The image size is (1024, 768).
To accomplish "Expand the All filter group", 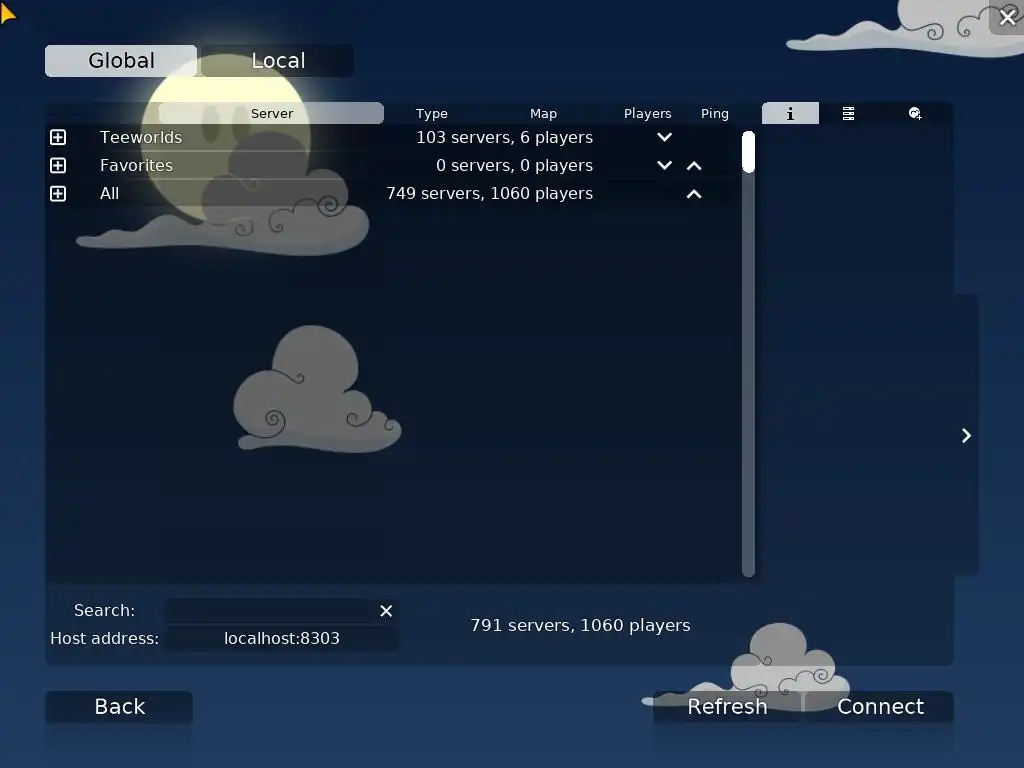I will (58, 194).
